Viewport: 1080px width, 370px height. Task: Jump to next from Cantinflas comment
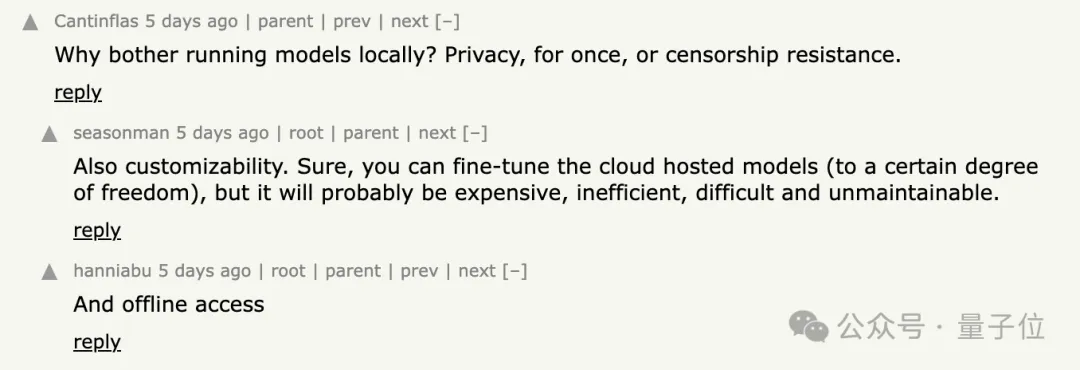coord(409,21)
